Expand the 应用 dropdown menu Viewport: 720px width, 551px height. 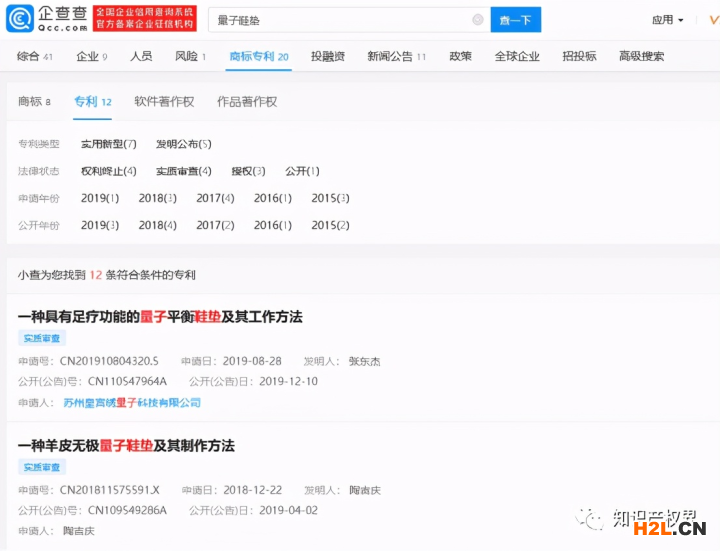(x=667, y=20)
